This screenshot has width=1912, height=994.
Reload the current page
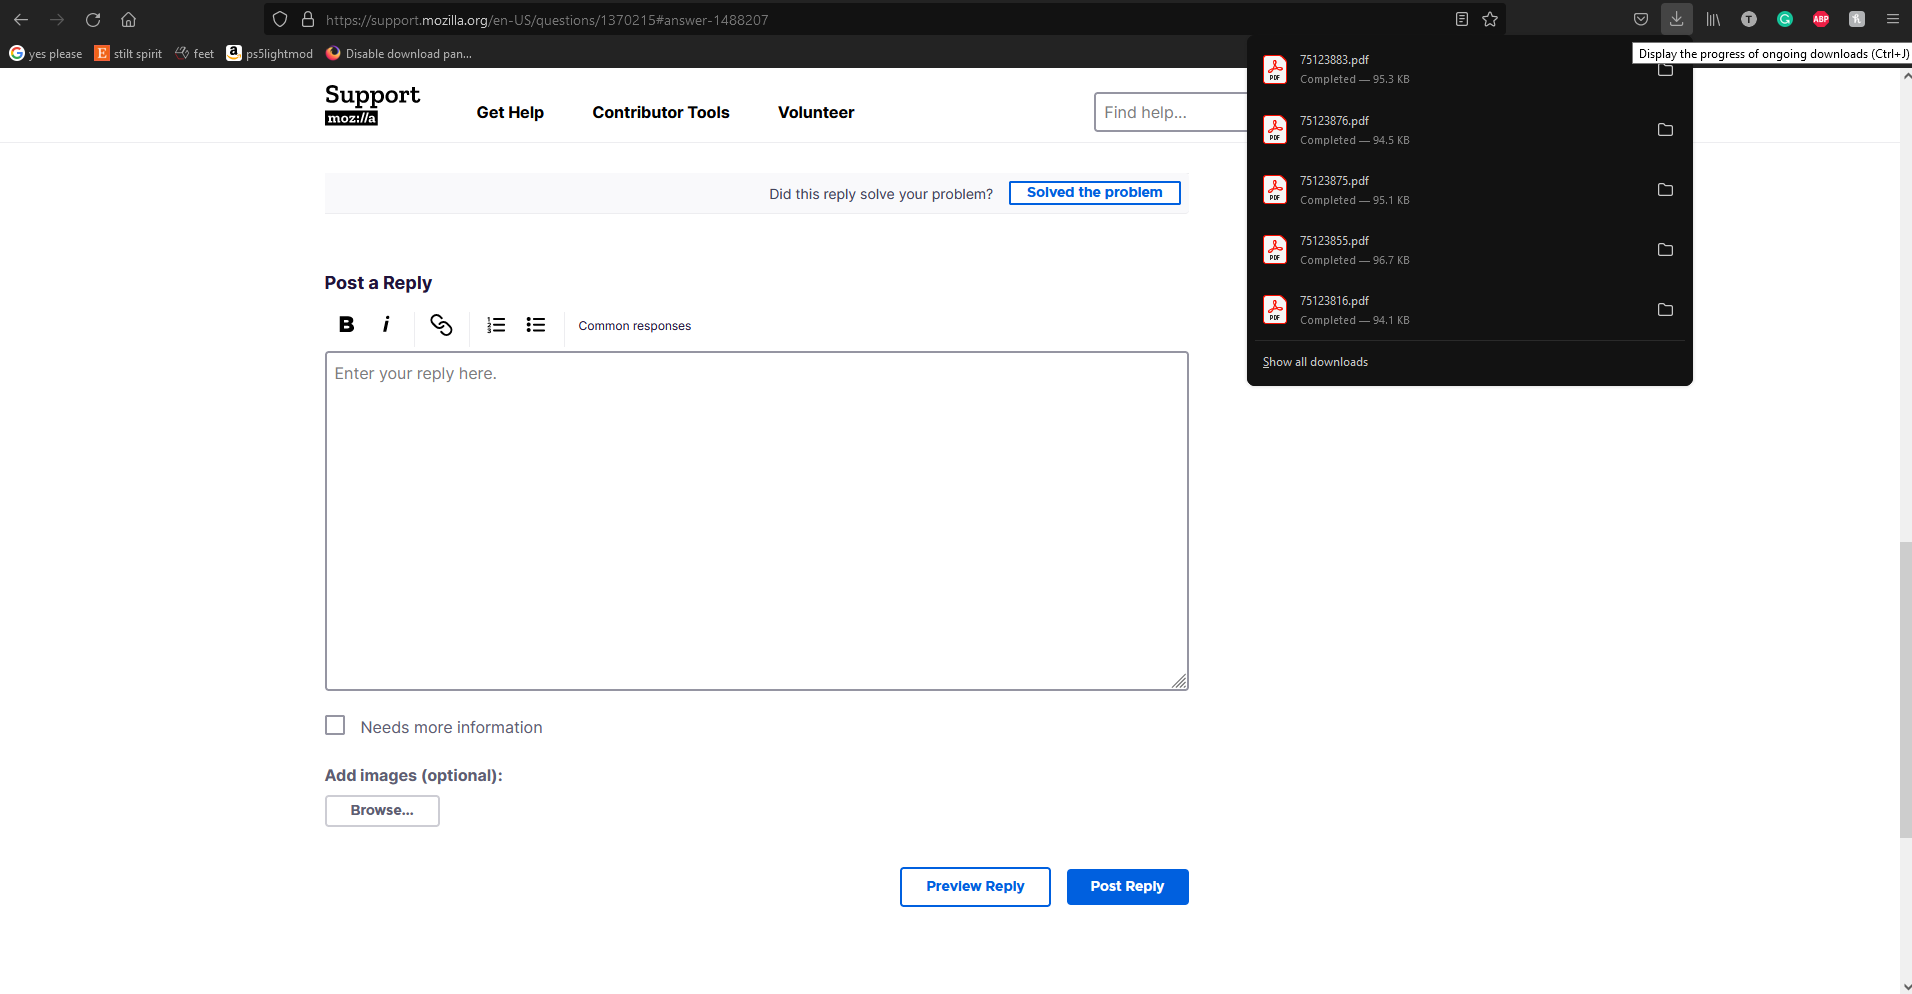pos(93,19)
